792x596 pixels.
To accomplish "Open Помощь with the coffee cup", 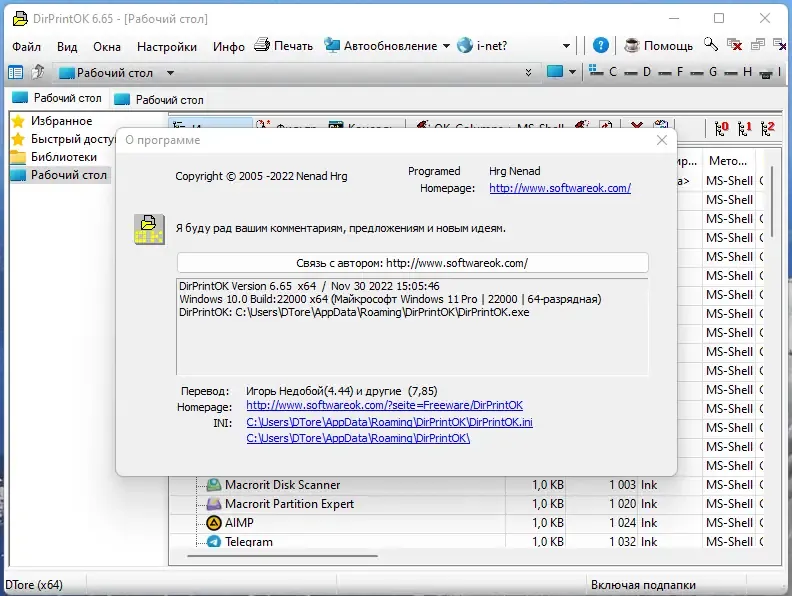I will 659,45.
